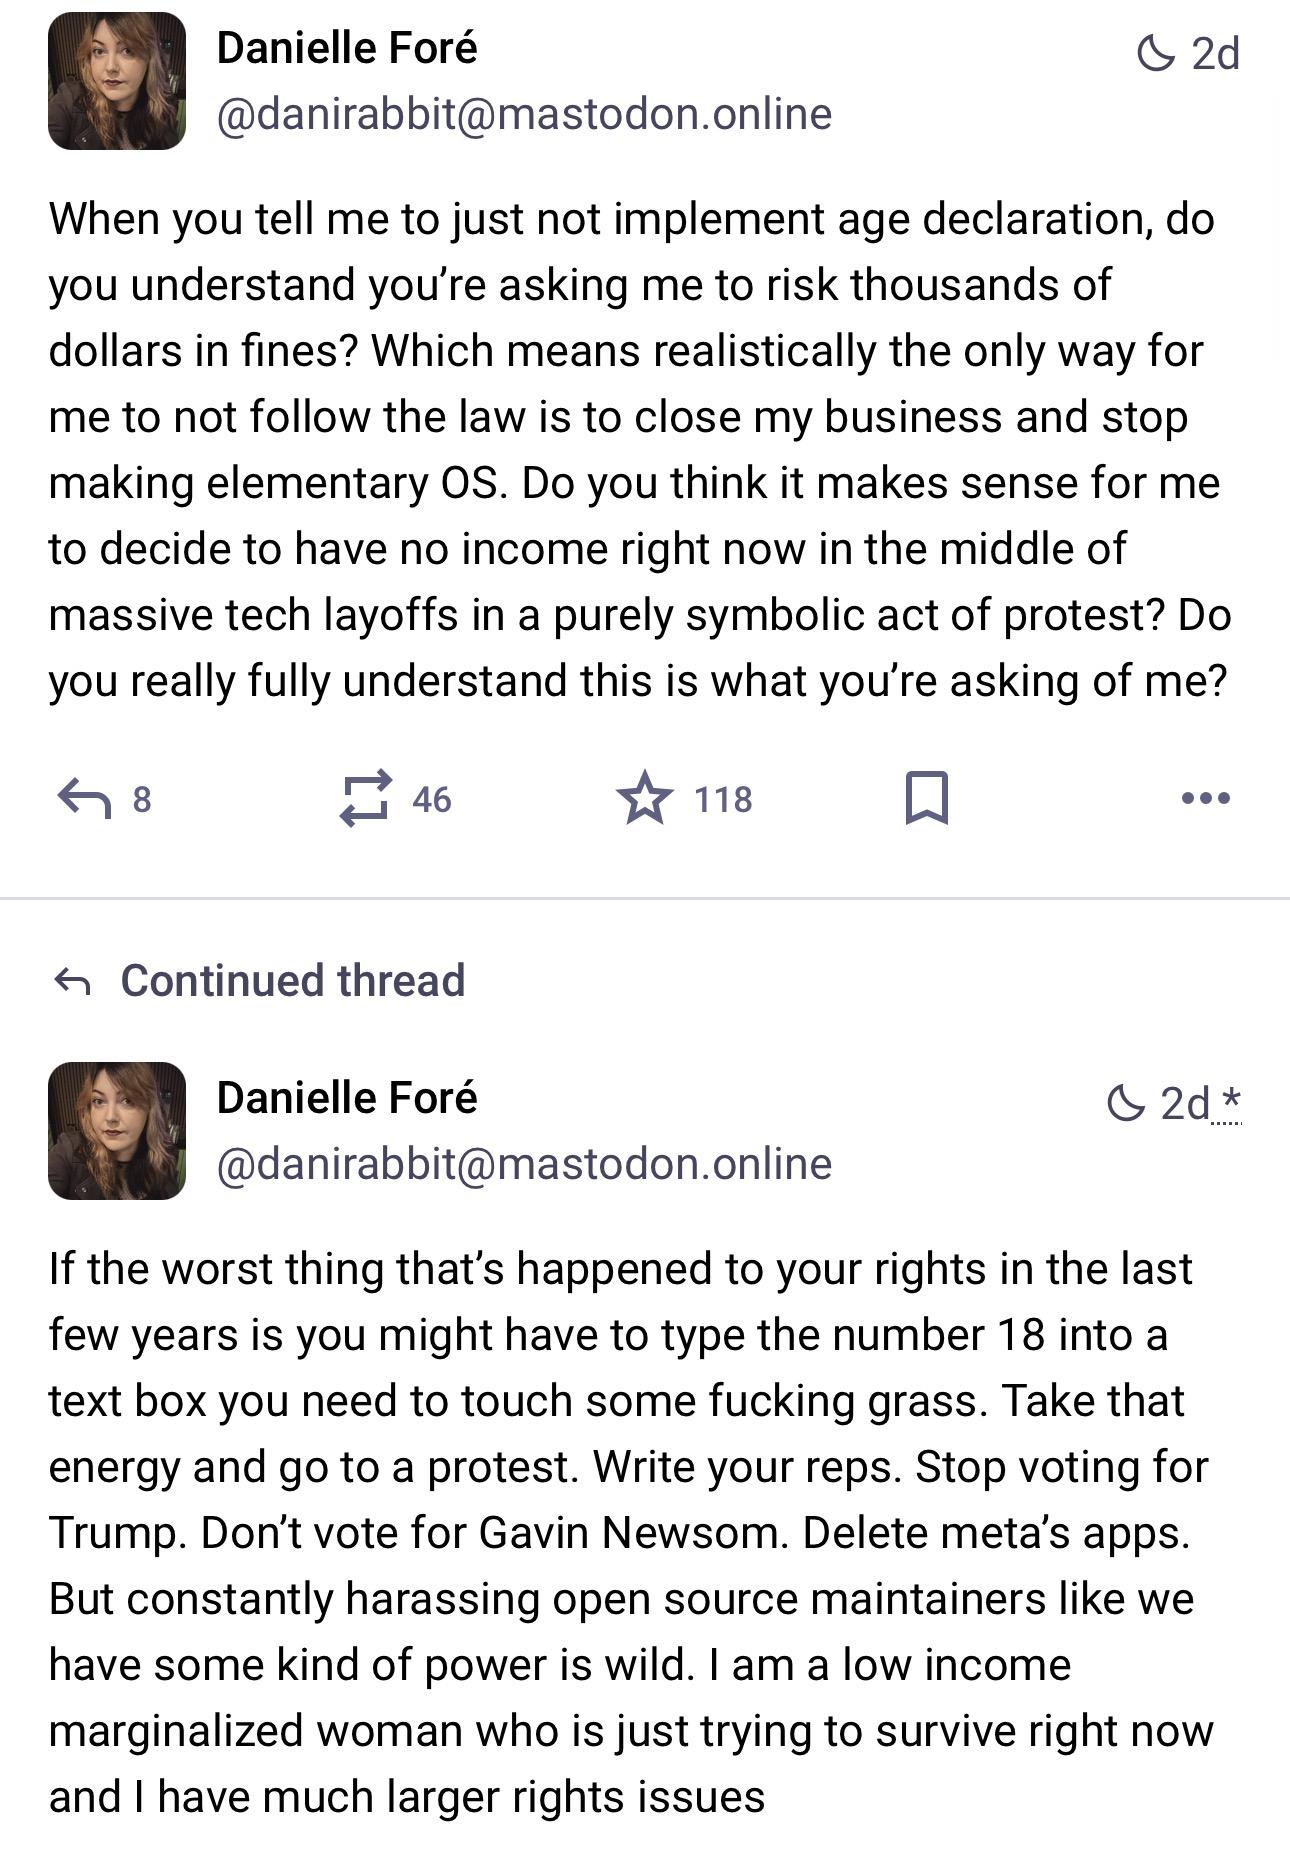Click the moon visibility icon on the first post
The image size is (1290, 1852).
pyautogui.click(x=1156, y=53)
